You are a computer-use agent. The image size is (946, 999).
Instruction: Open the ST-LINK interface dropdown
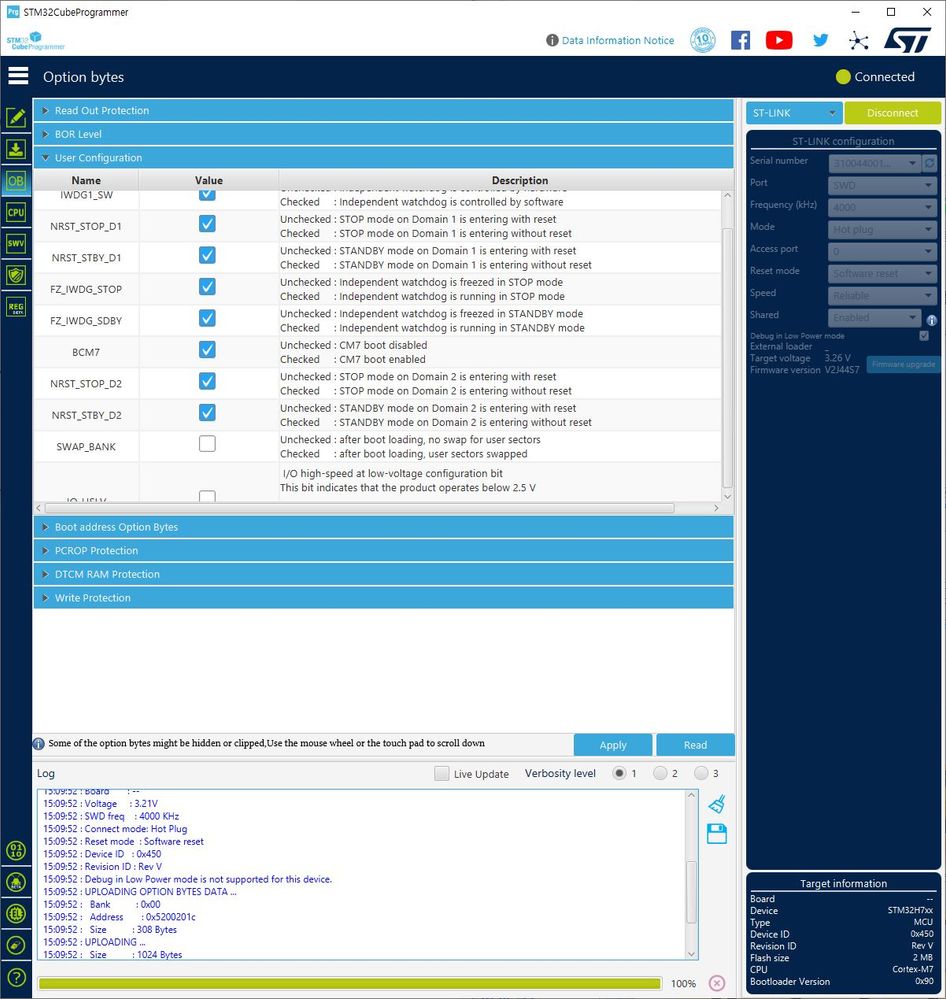click(x=794, y=113)
